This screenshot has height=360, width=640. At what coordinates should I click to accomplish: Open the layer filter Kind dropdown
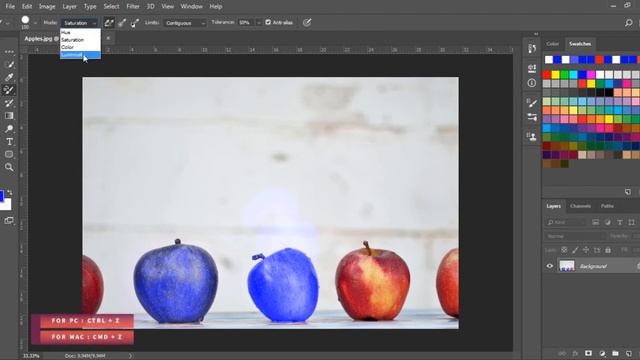(x=566, y=222)
